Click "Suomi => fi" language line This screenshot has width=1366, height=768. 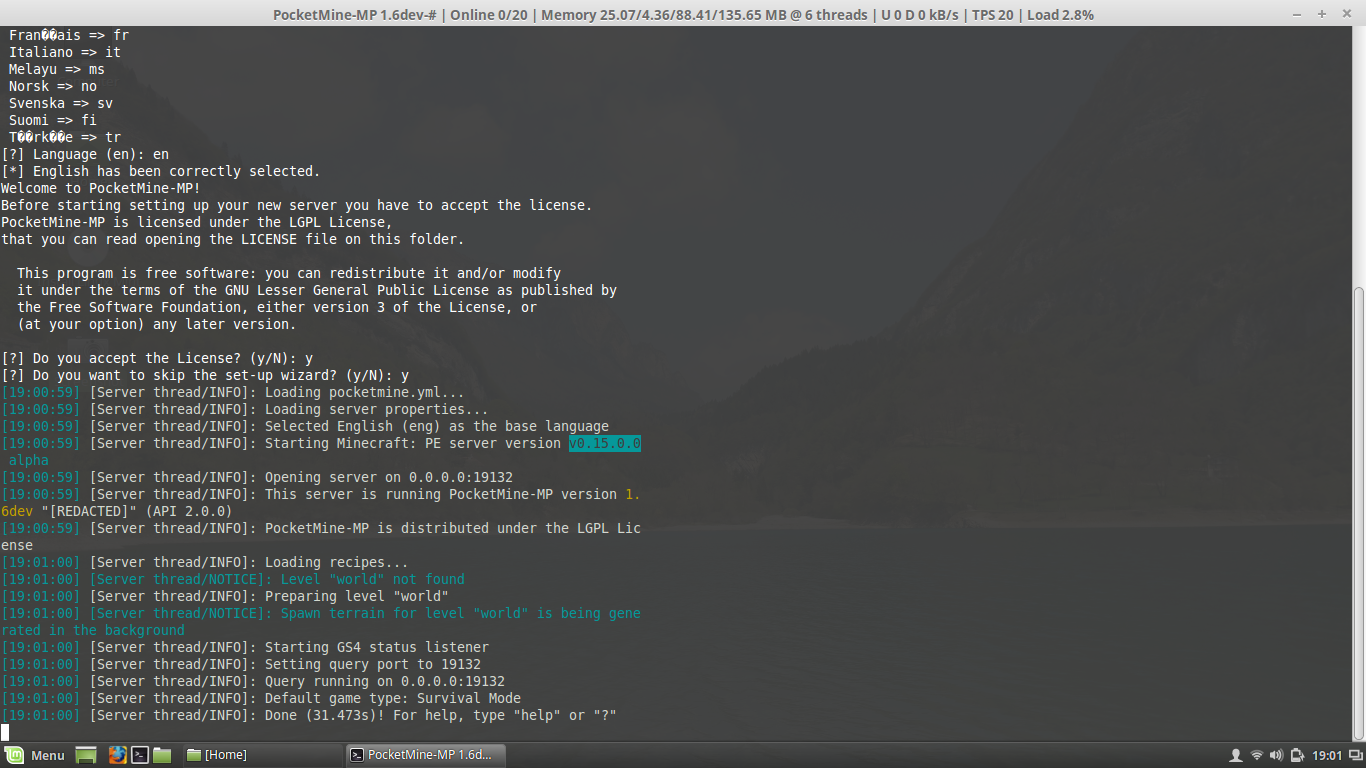pos(53,120)
